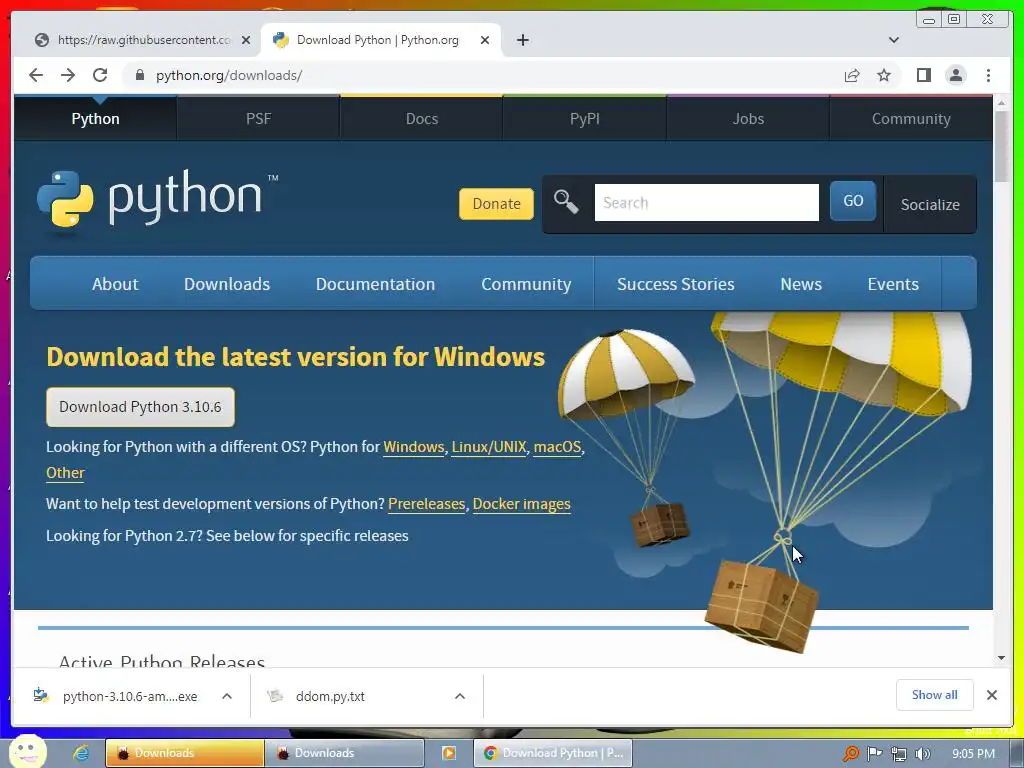This screenshot has height=768, width=1024.
Task: Click the media player taskbar icon
Action: pos(449,753)
